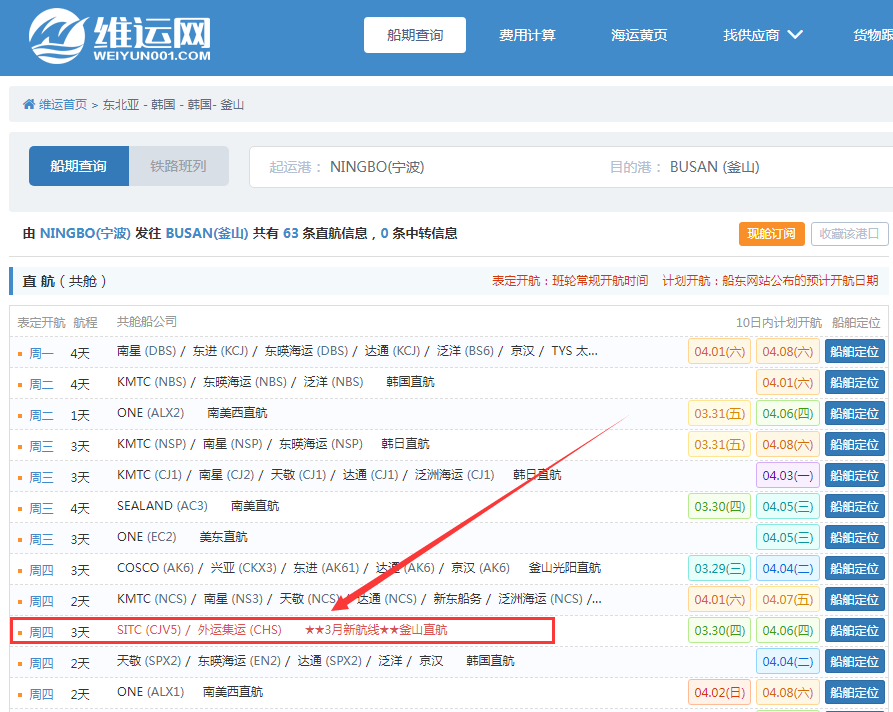Select 04.04(二) date in COSCO (AK6) row
This screenshot has height=712, width=893.
click(x=788, y=568)
